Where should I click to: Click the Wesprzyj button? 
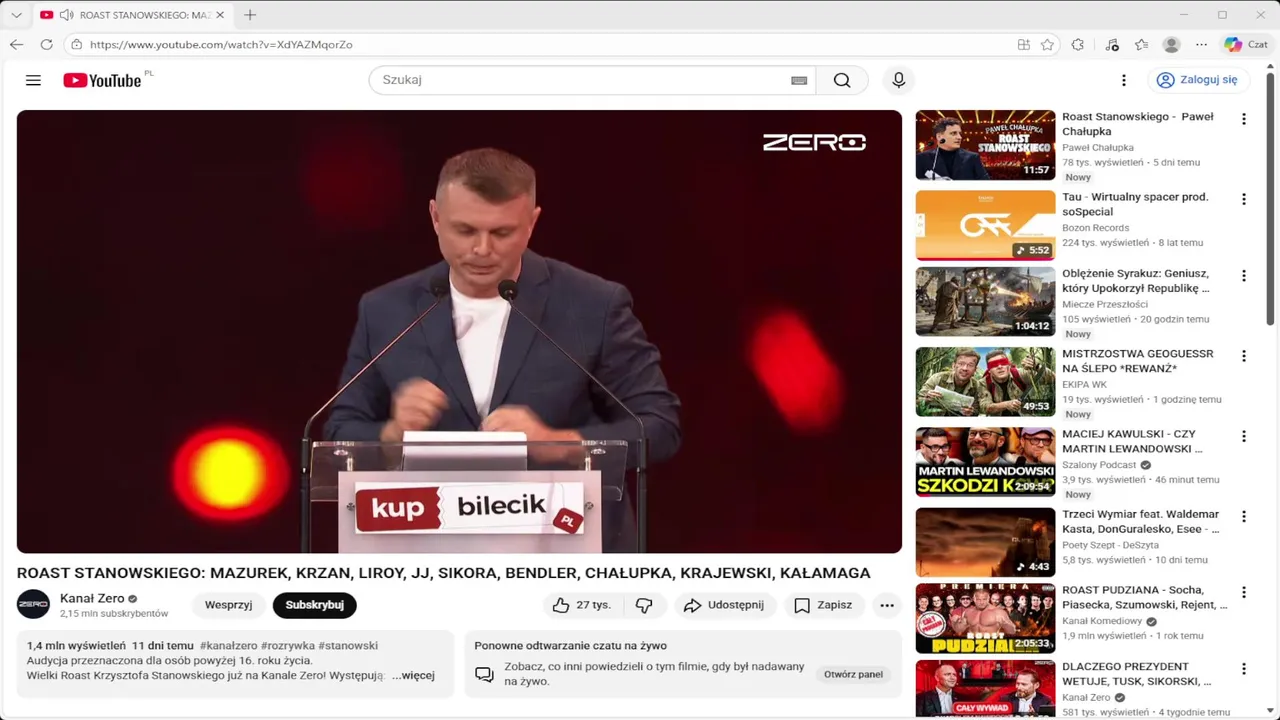(x=228, y=605)
